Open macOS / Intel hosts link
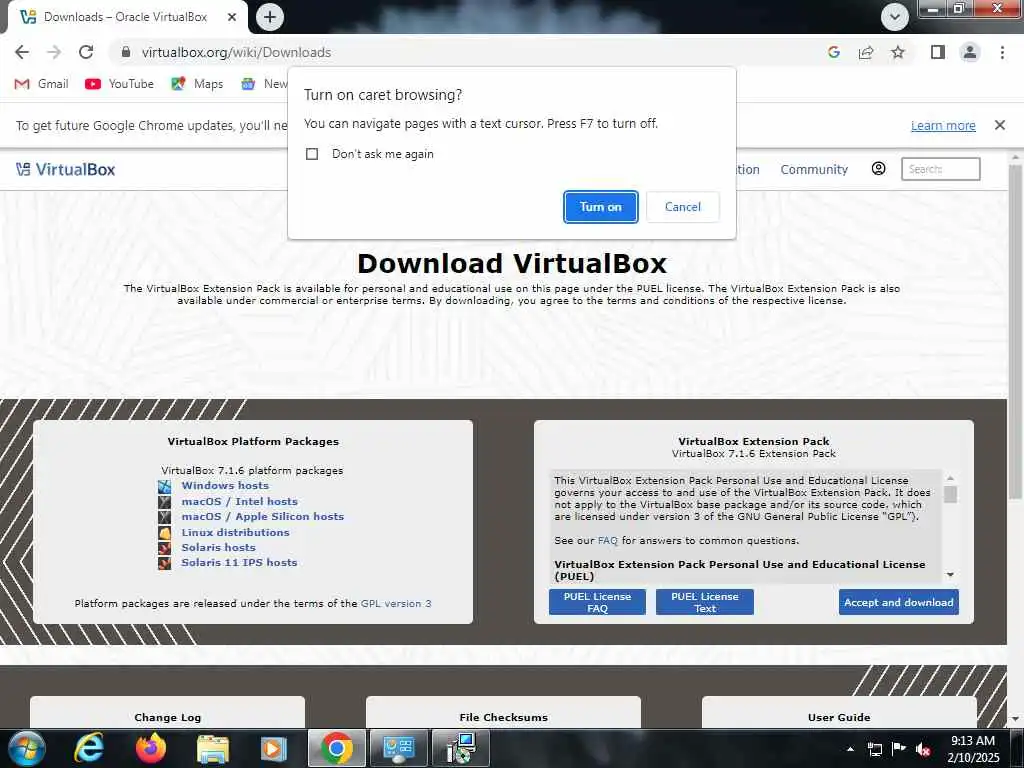Screen dimensions: 1024x768 click(x=240, y=502)
